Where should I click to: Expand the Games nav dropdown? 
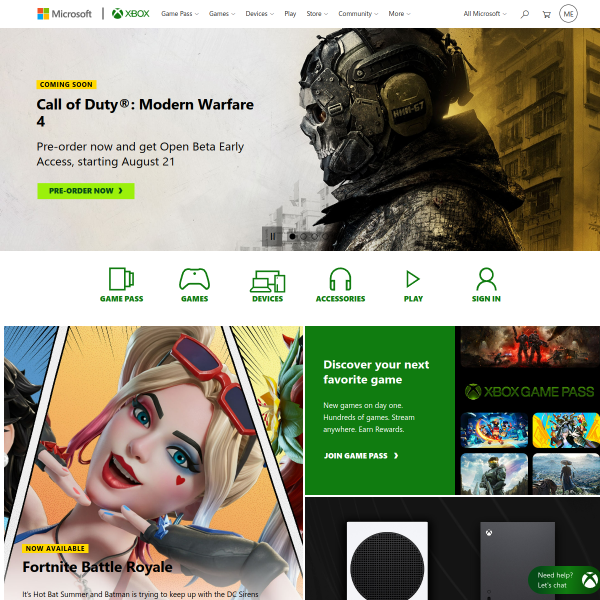click(222, 14)
